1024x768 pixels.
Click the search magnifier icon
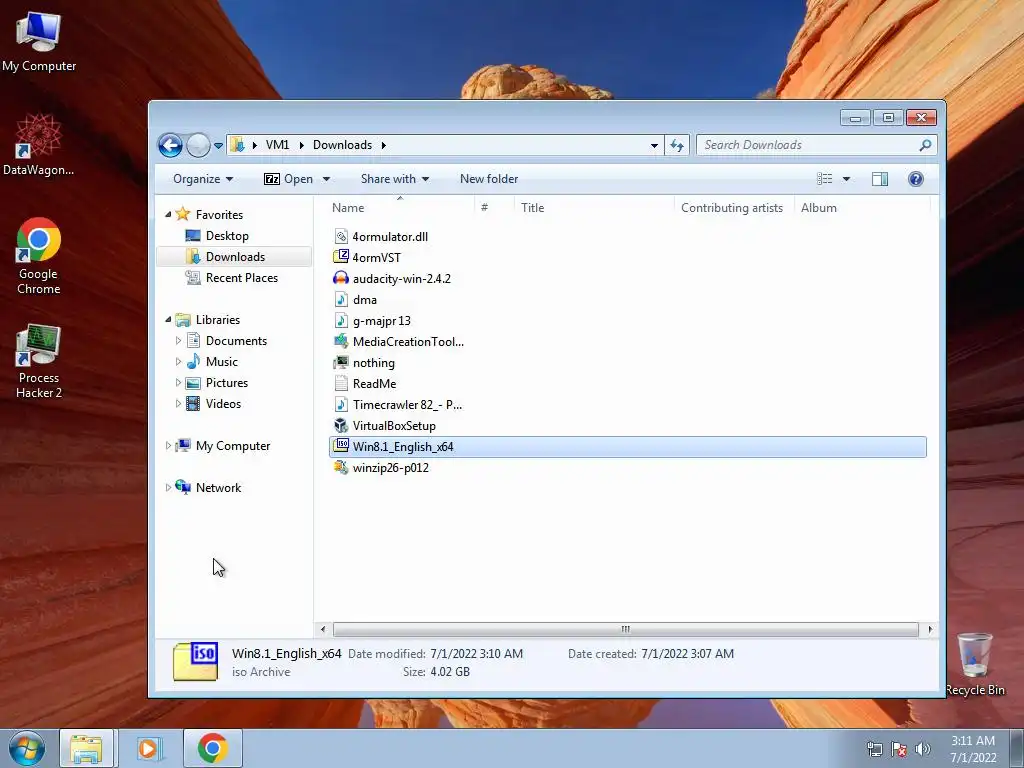925,145
